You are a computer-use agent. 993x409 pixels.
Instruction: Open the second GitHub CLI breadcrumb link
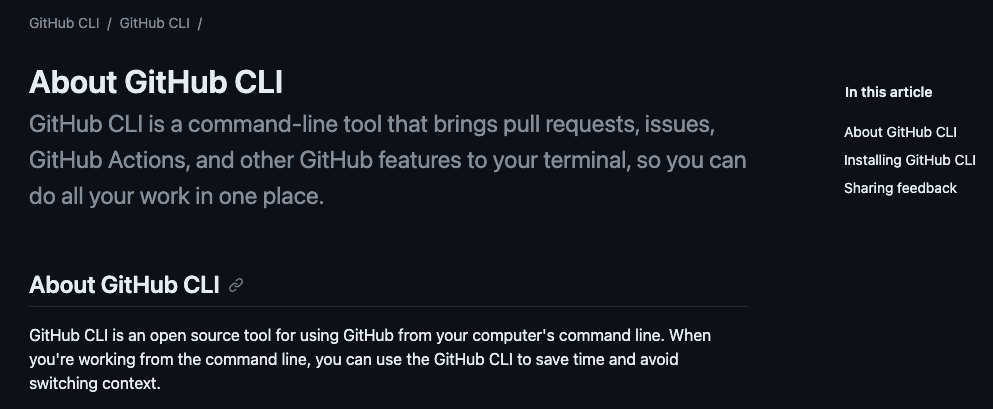154,23
